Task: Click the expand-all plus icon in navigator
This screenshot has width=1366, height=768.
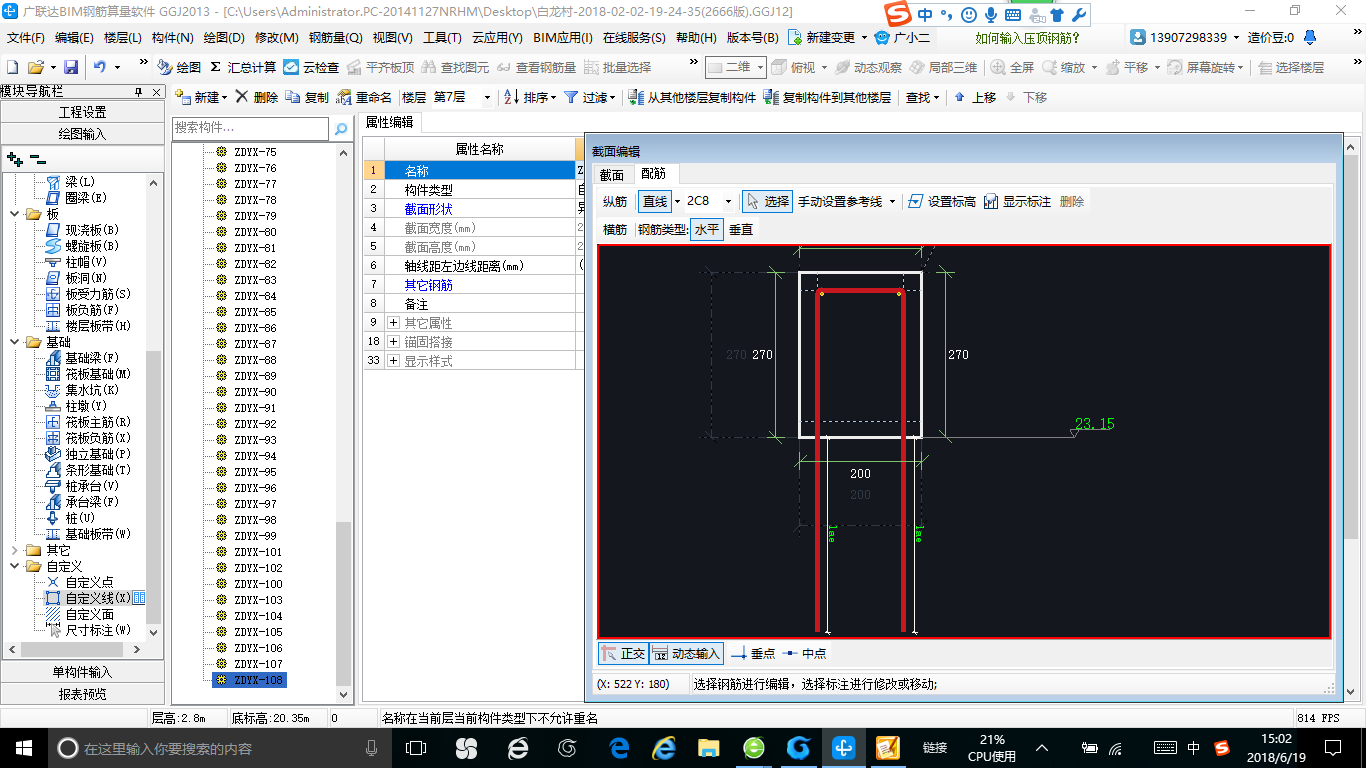Action: [15, 158]
